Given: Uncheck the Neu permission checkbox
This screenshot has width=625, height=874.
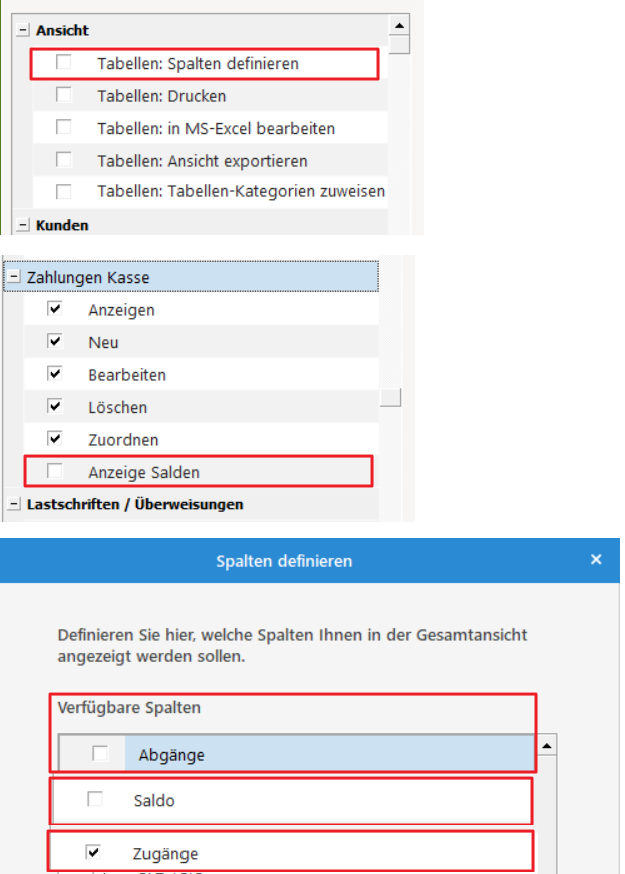Looking at the screenshot, I should (x=55, y=341).
